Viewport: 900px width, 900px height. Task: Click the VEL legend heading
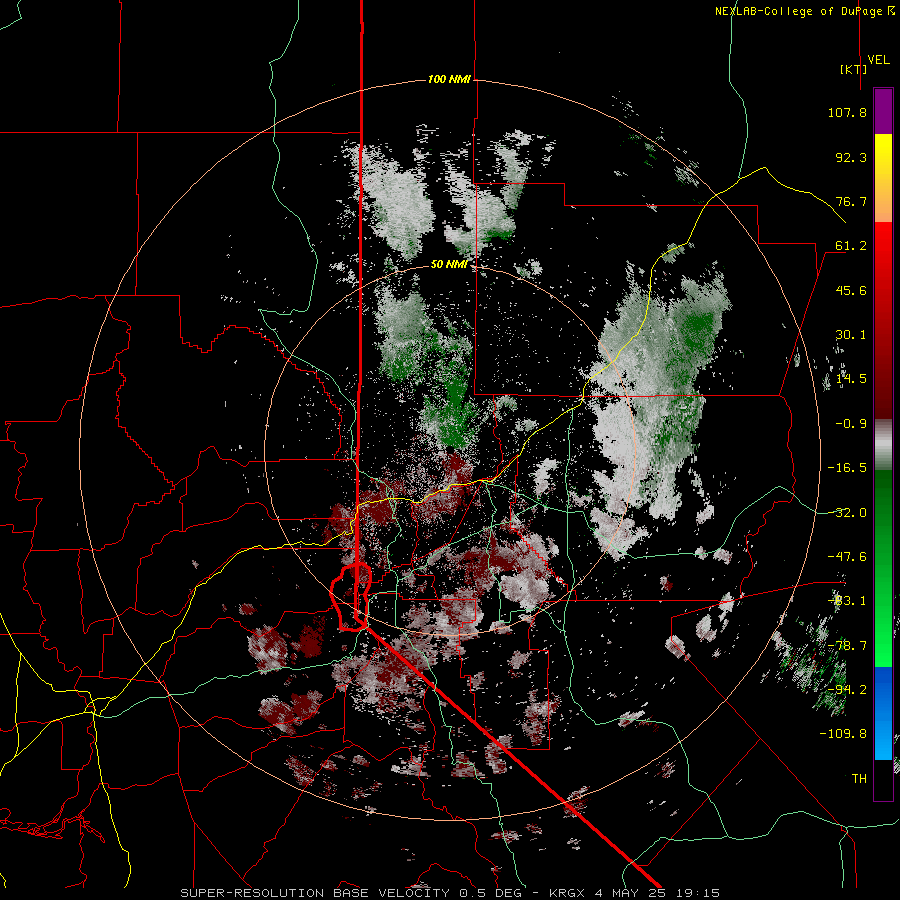coord(878,60)
